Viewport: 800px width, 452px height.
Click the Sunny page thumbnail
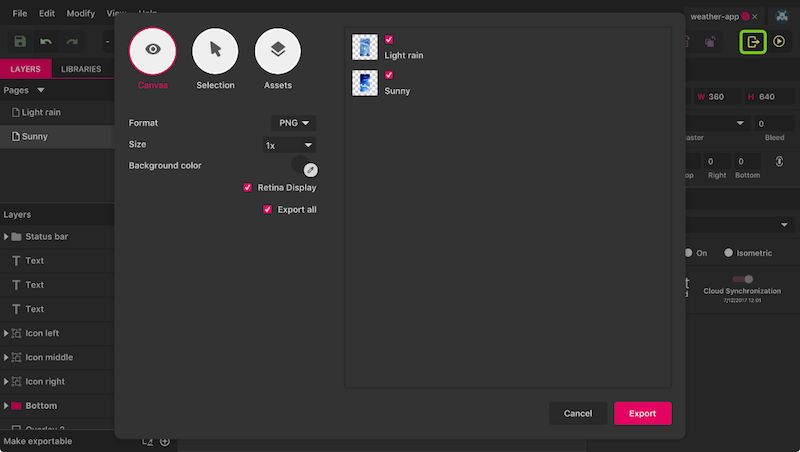pos(365,83)
